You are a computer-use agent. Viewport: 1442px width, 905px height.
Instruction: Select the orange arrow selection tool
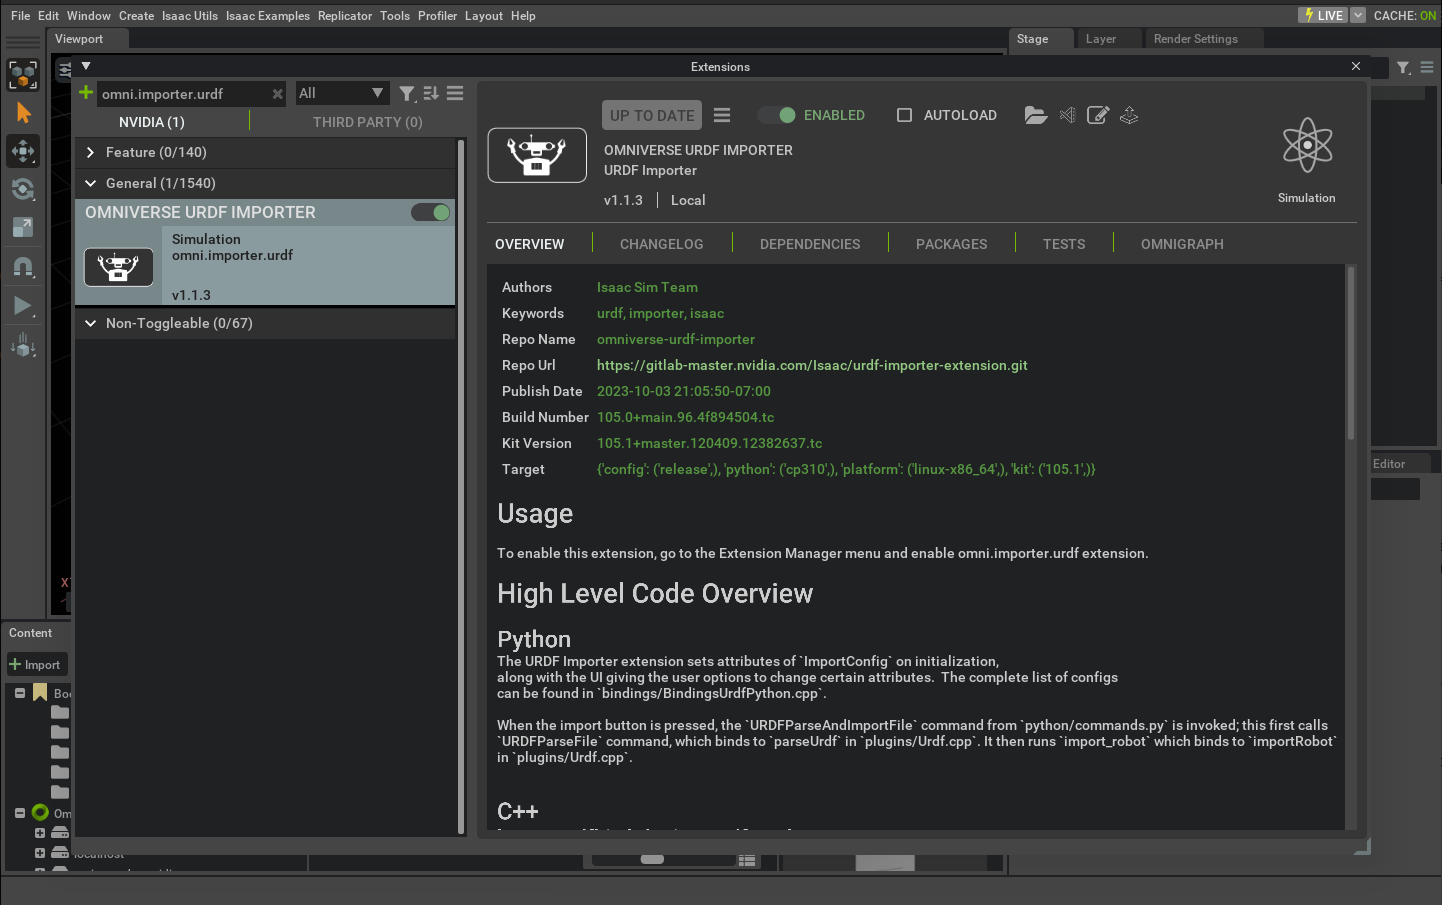click(x=23, y=113)
